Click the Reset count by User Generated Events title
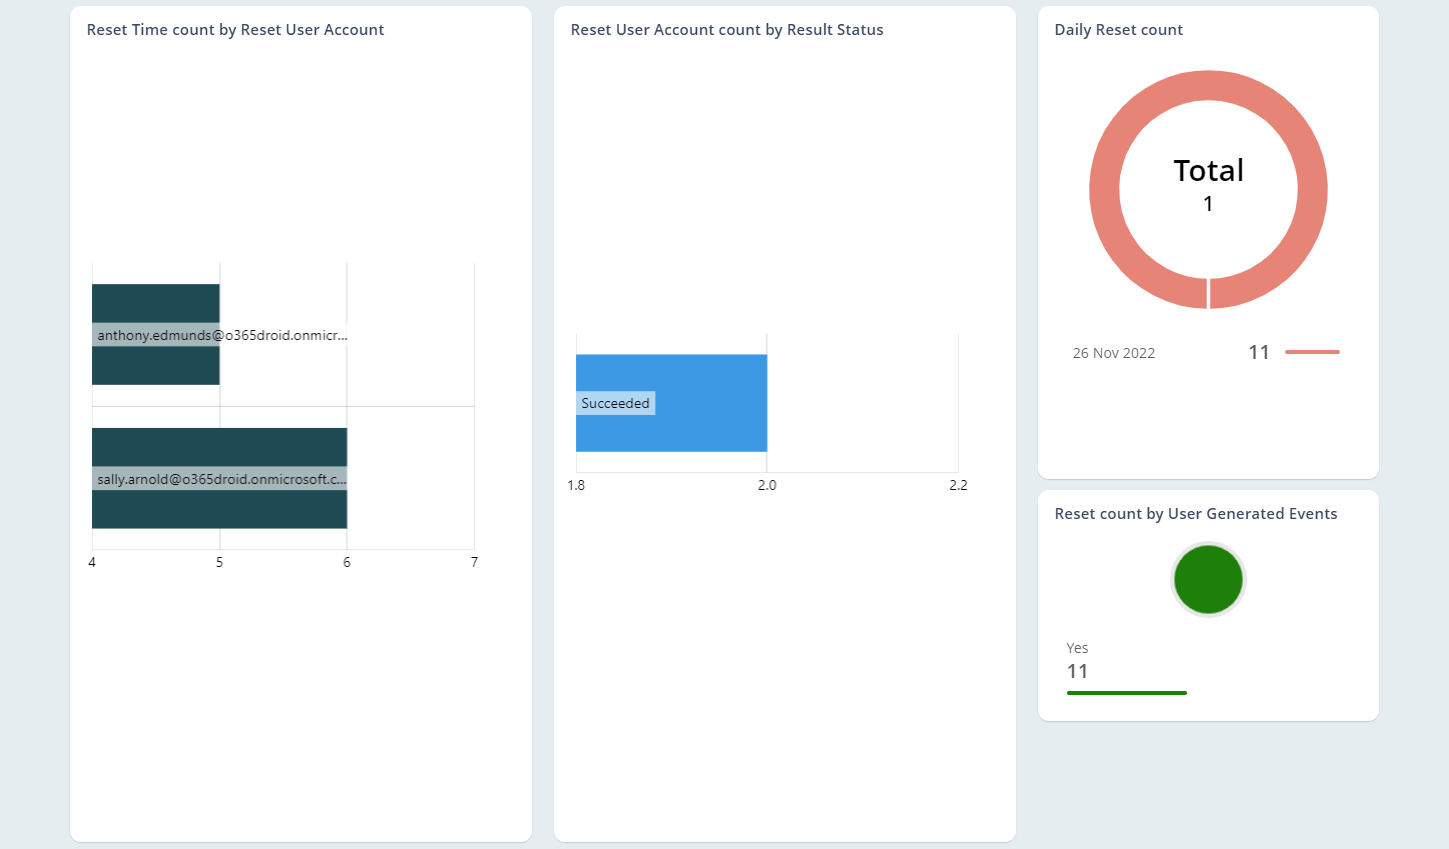Image resolution: width=1449 pixels, height=849 pixels. pos(1196,513)
